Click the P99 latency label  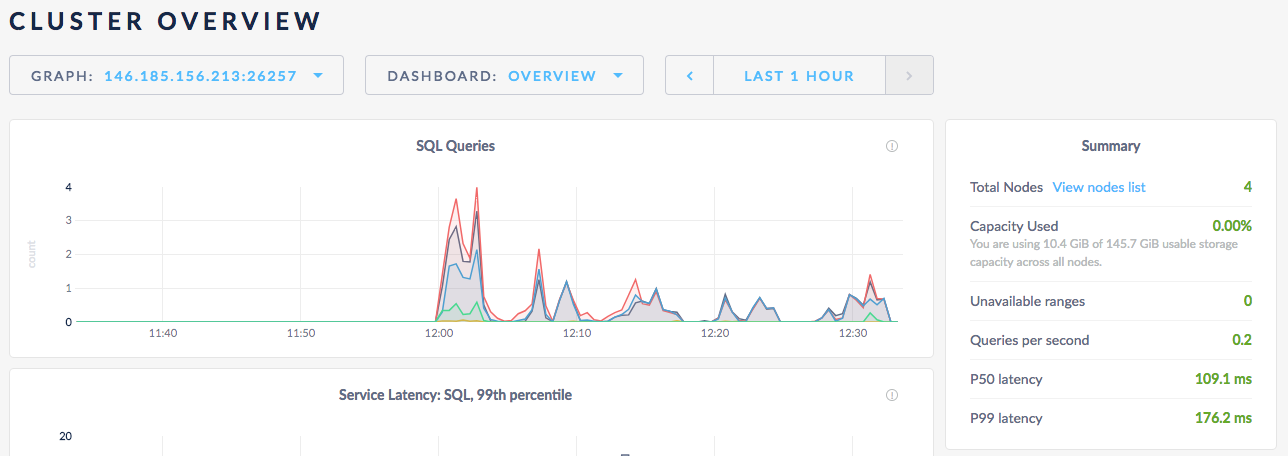(1006, 418)
